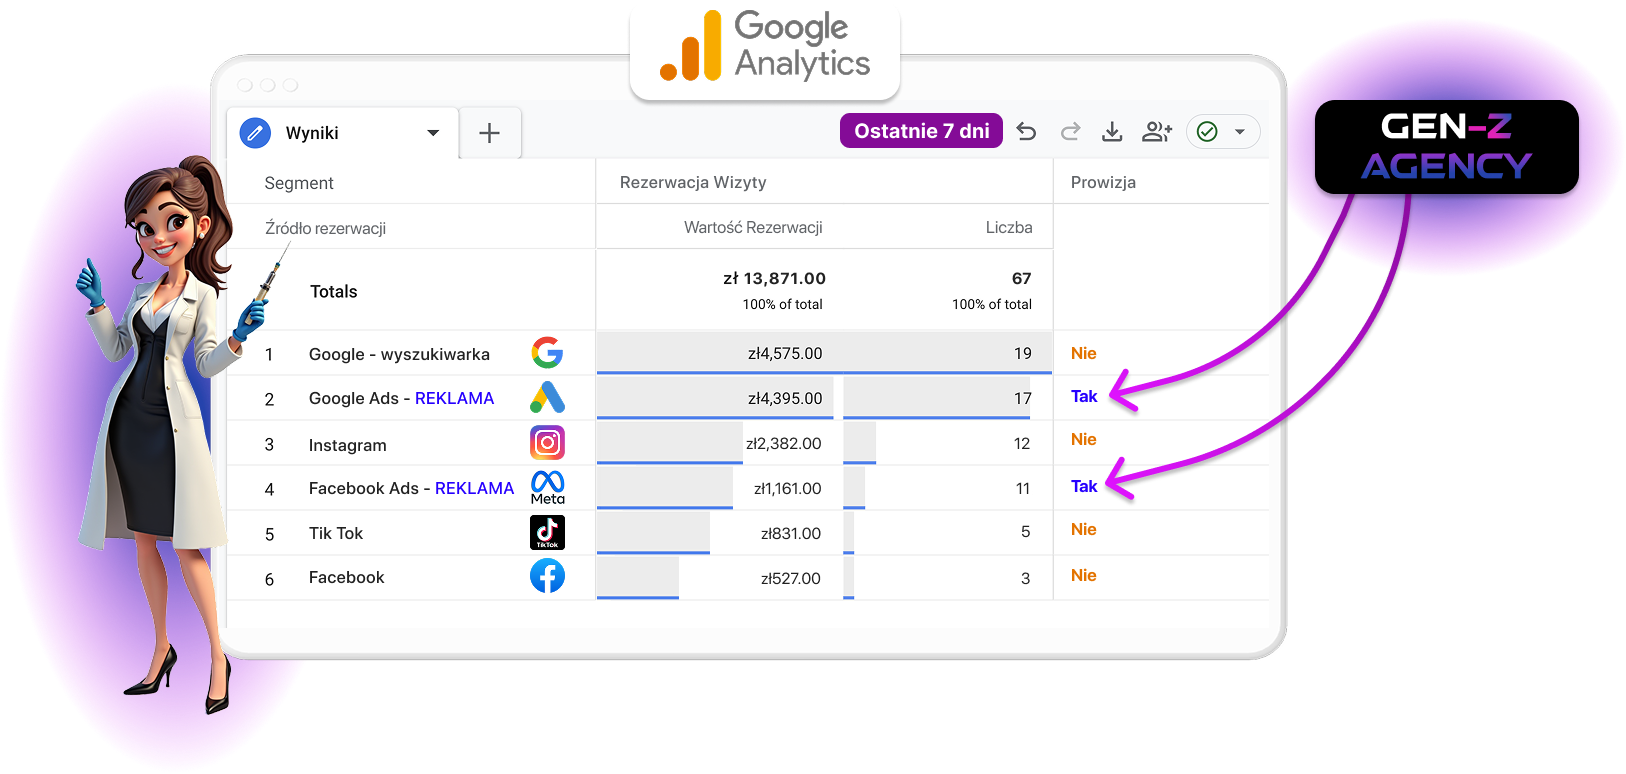1626x774 pixels.
Task: Select the Wyniki tab
Action: (343, 133)
